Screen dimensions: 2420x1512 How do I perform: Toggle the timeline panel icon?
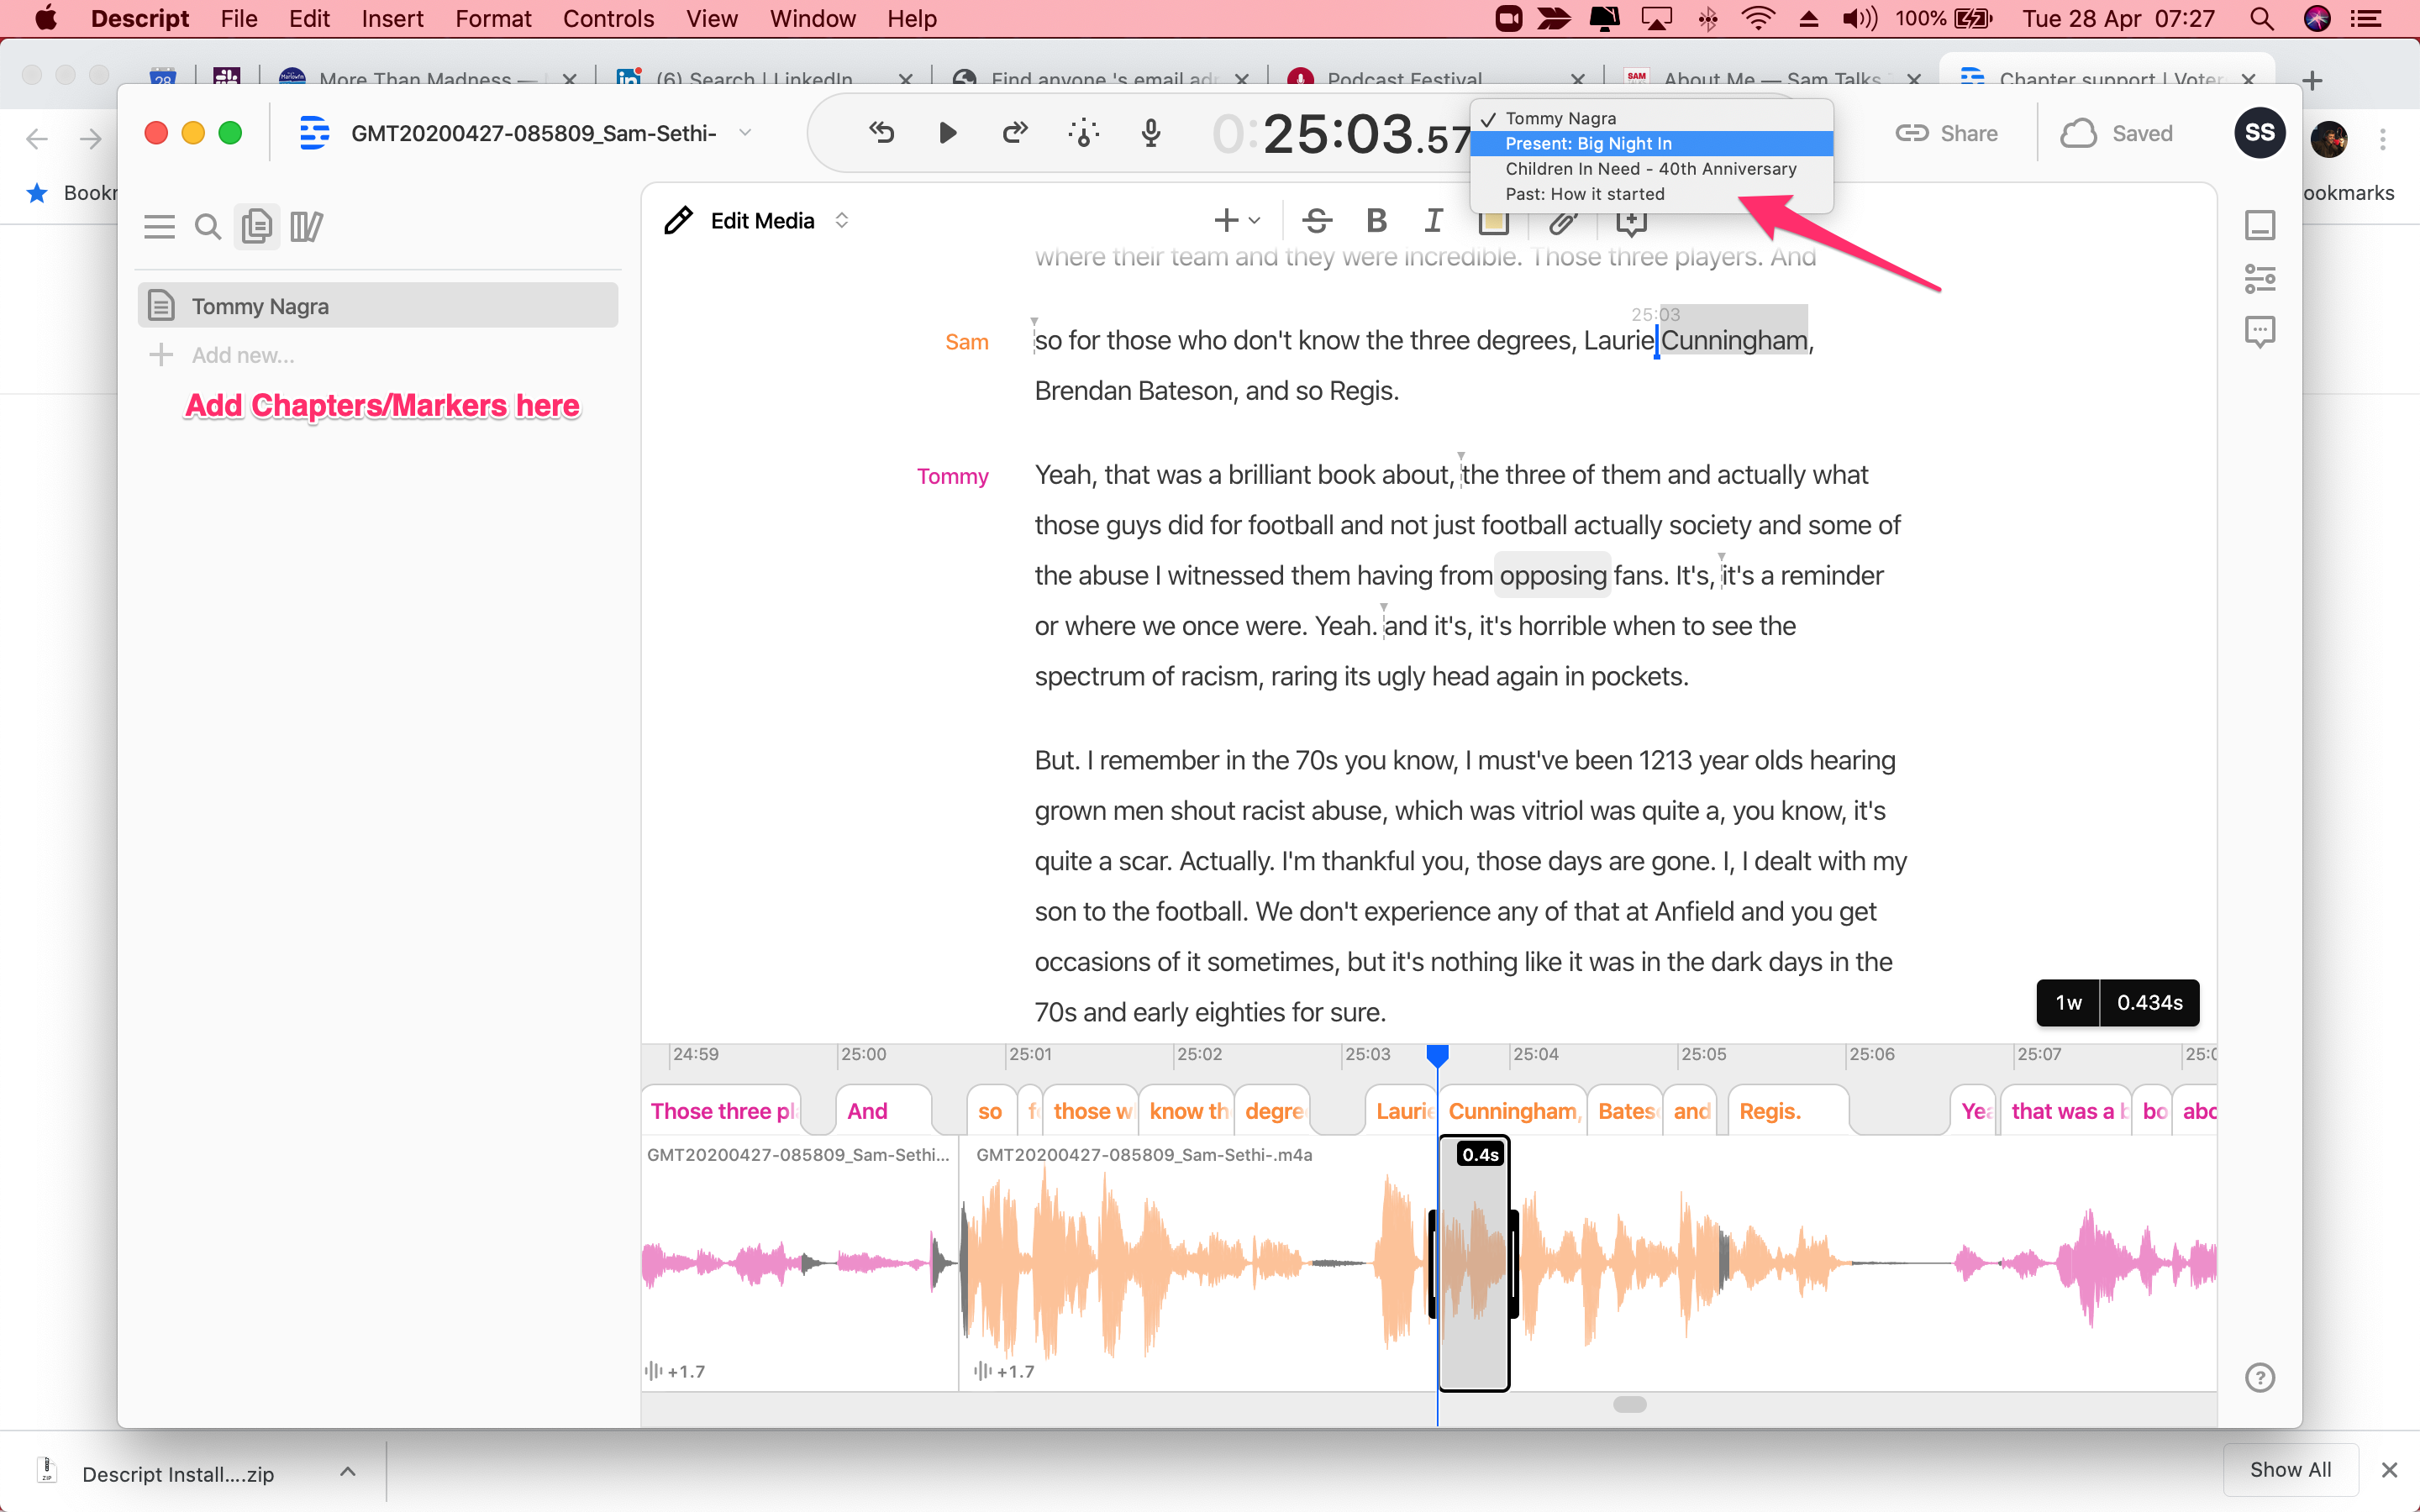[2260, 225]
